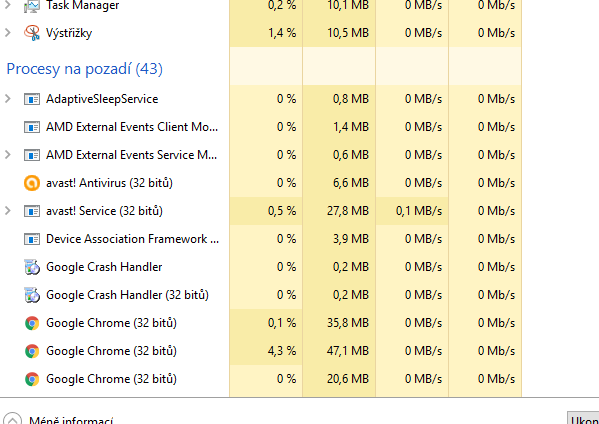Click the AMD External Events Service icon
Image resolution: width=599 pixels, height=424 pixels.
32,155
